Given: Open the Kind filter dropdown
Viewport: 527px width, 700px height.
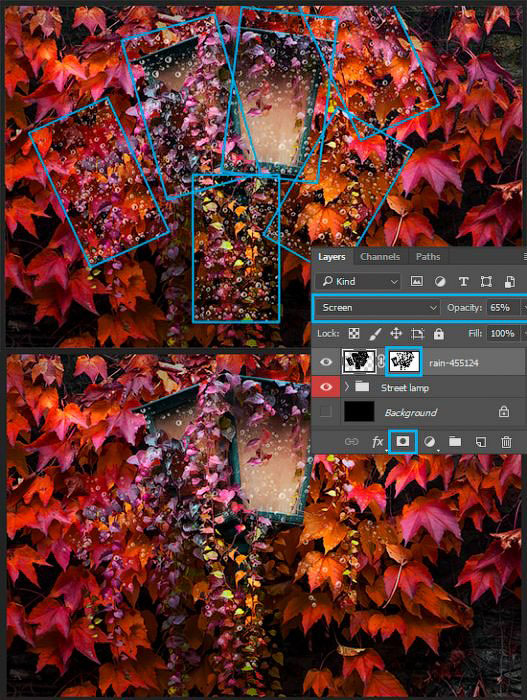Looking at the screenshot, I should [360, 281].
